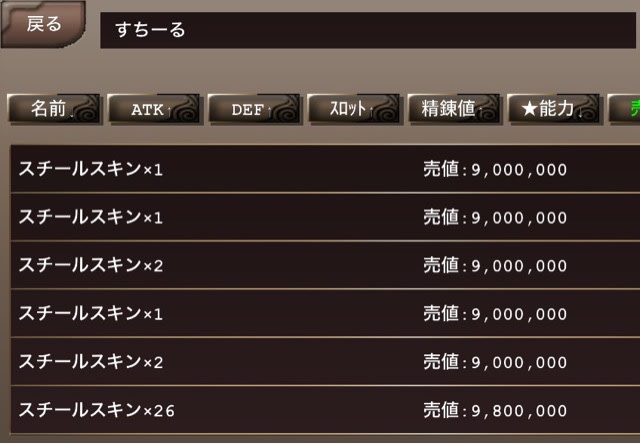Click the すちーる search text field
The height and width of the screenshot is (444, 640).
pyautogui.click(x=368, y=30)
